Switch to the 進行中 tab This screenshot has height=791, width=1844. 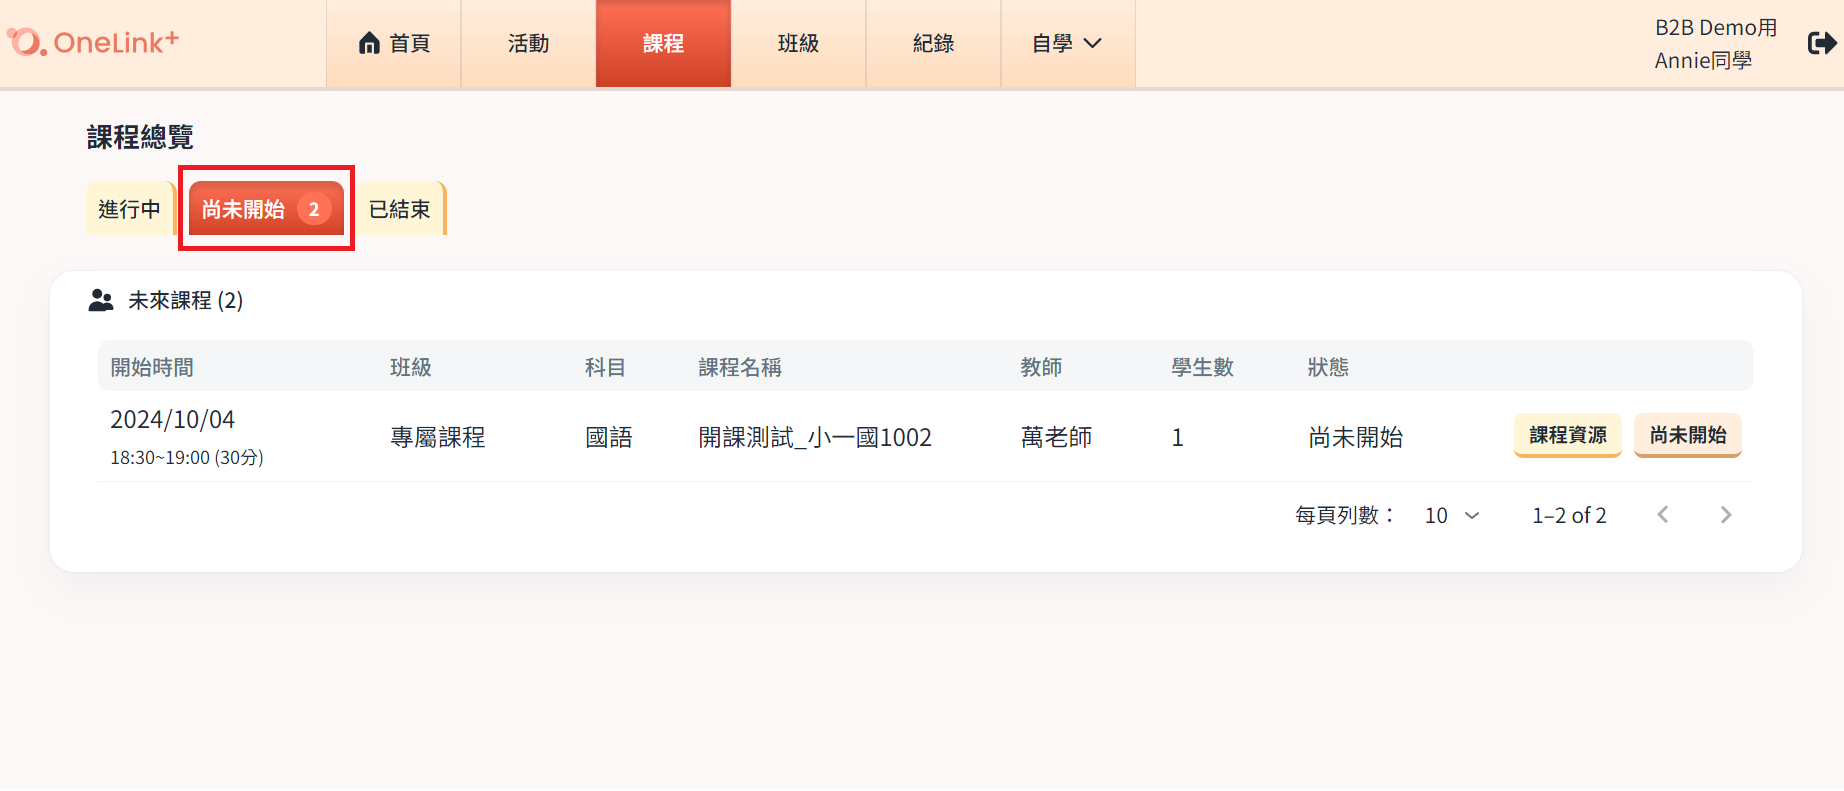pos(130,209)
